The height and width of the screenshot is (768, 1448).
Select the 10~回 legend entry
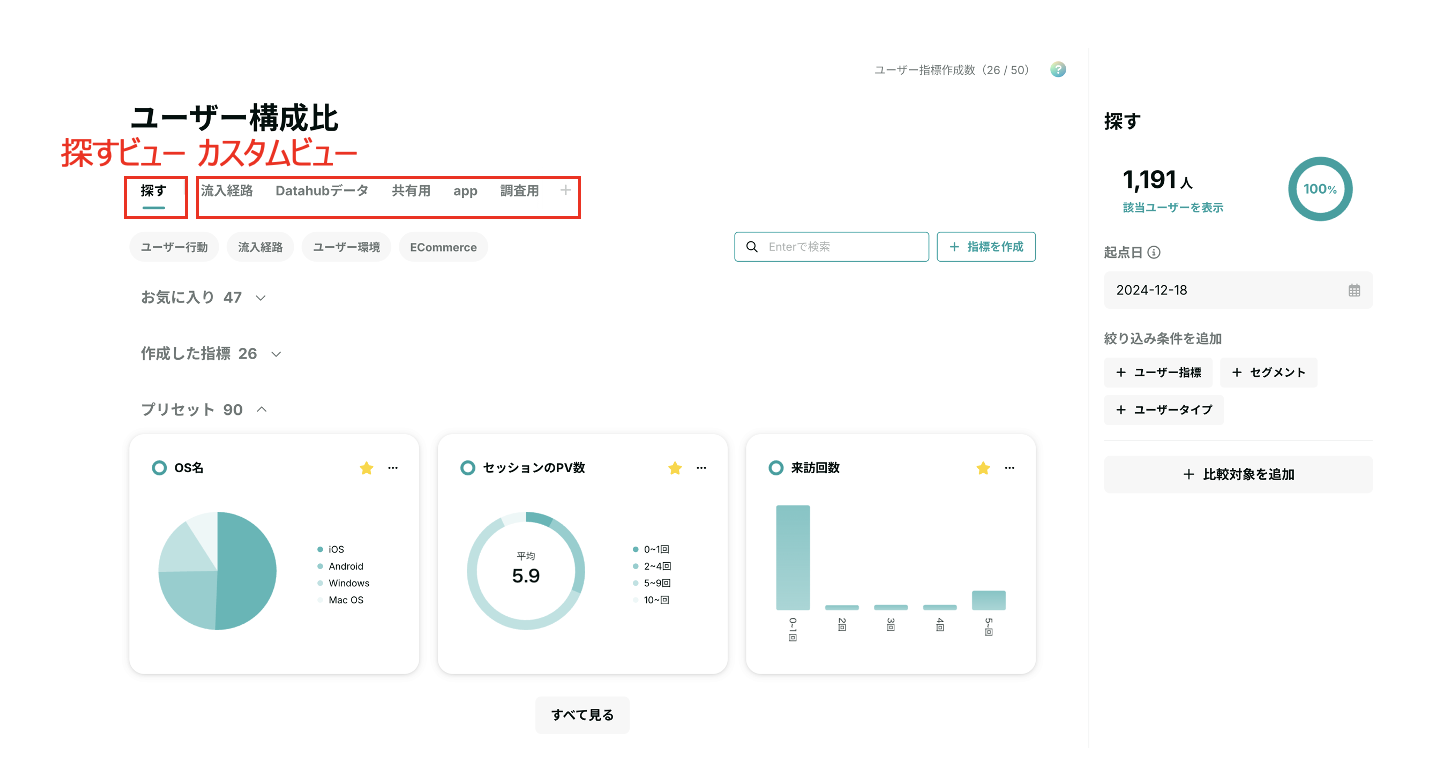pyautogui.click(x=651, y=600)
